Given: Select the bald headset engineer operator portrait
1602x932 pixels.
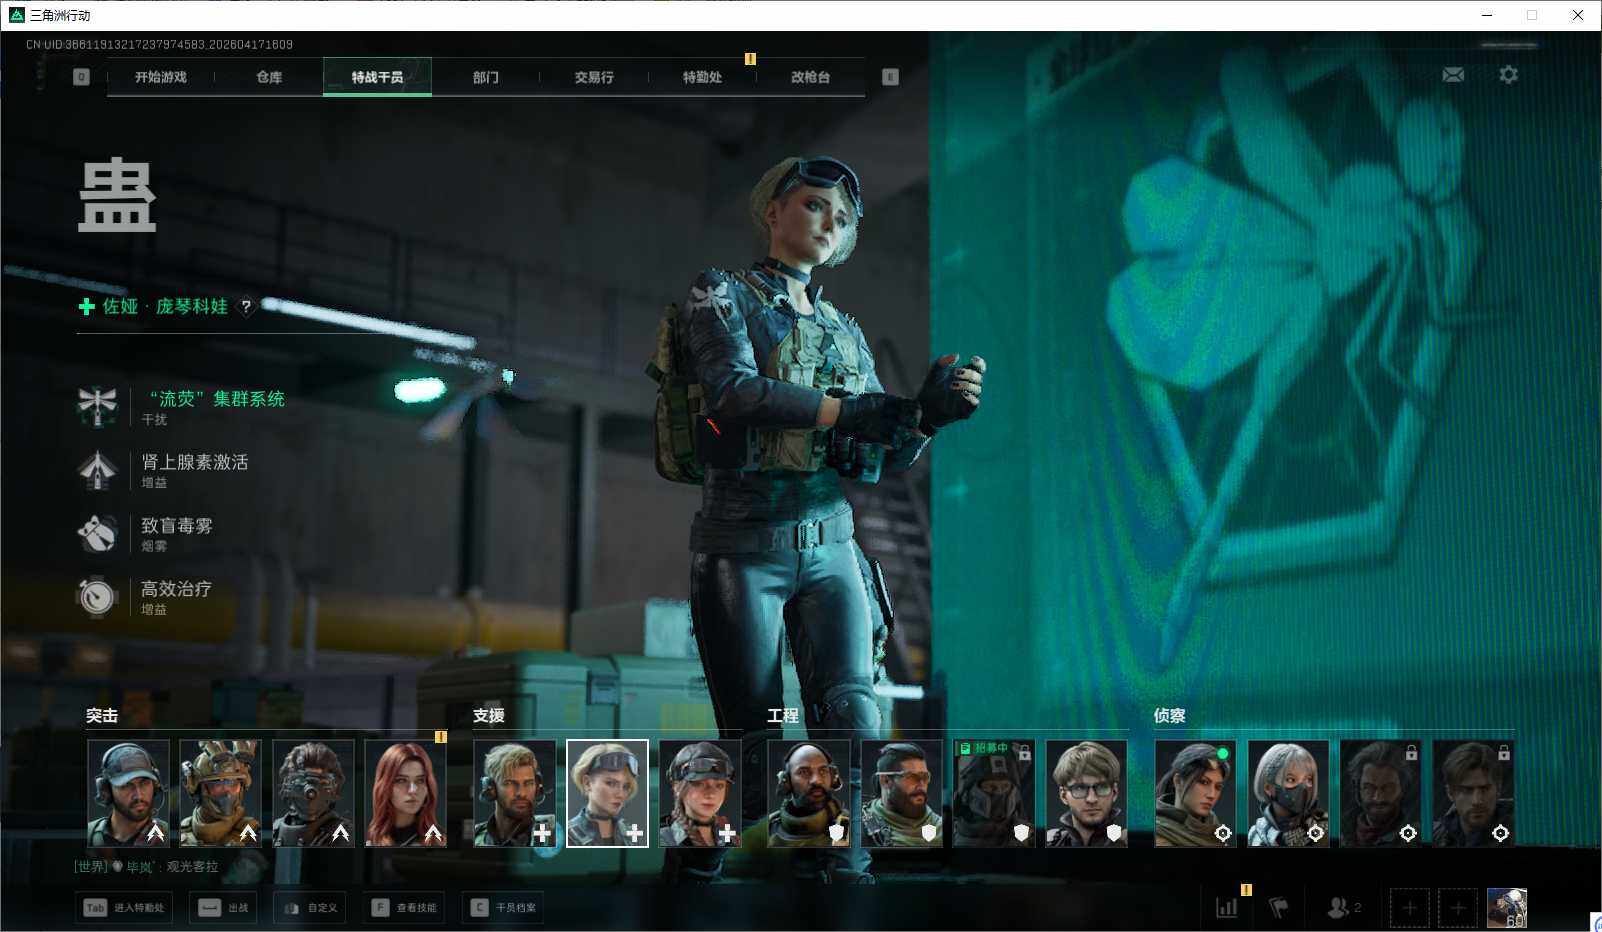Looking at the screenshot, I should click(809, 793).
